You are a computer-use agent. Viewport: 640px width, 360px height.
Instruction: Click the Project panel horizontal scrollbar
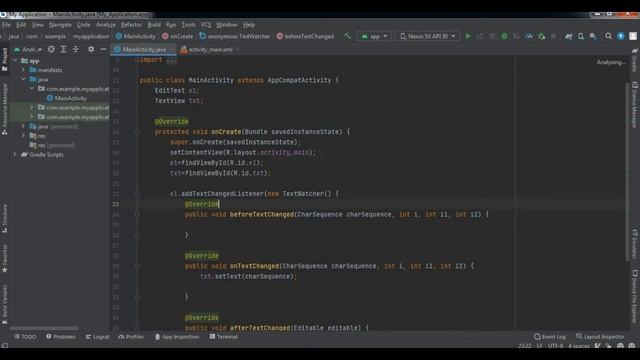[44, 328]
